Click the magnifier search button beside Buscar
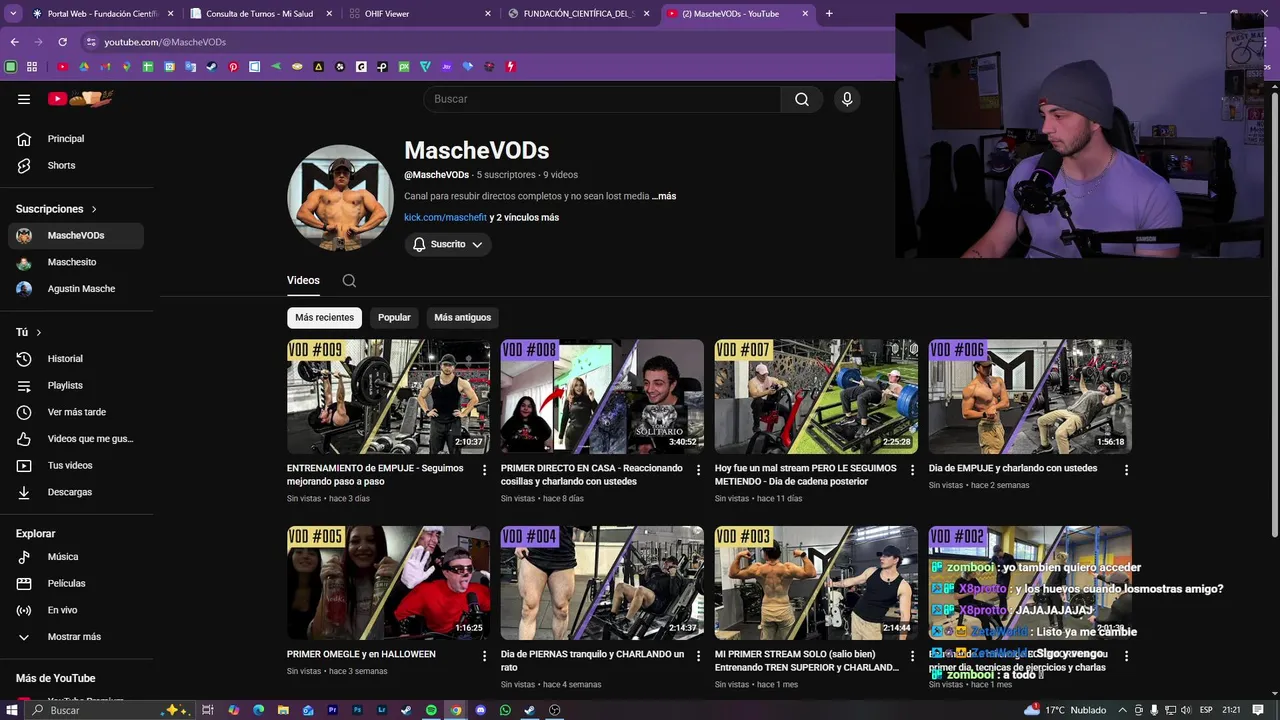 point(802,99)
